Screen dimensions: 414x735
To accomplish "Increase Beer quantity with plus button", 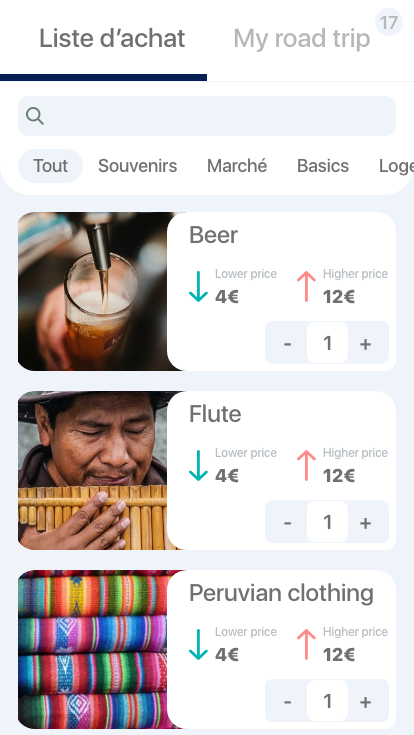I will [366, 344].
